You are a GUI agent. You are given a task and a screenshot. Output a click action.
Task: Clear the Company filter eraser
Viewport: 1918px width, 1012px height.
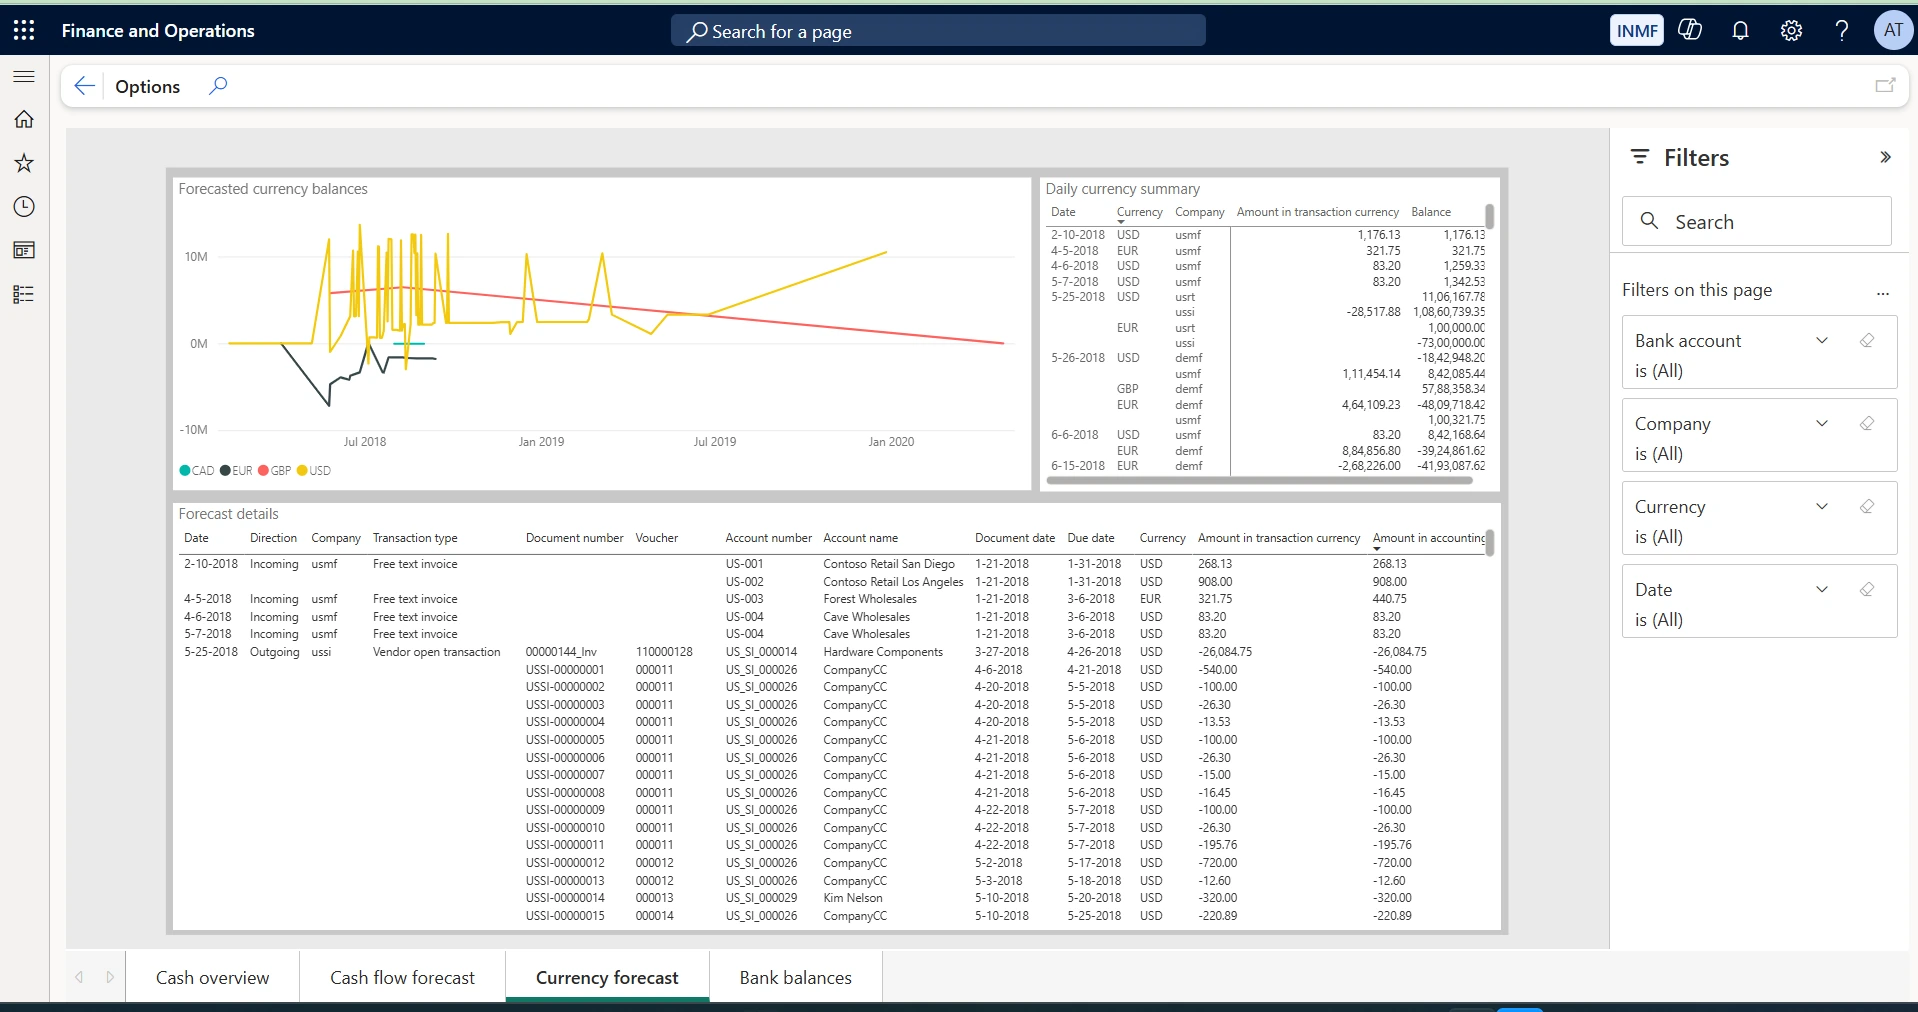click(x=1866, y=424)
